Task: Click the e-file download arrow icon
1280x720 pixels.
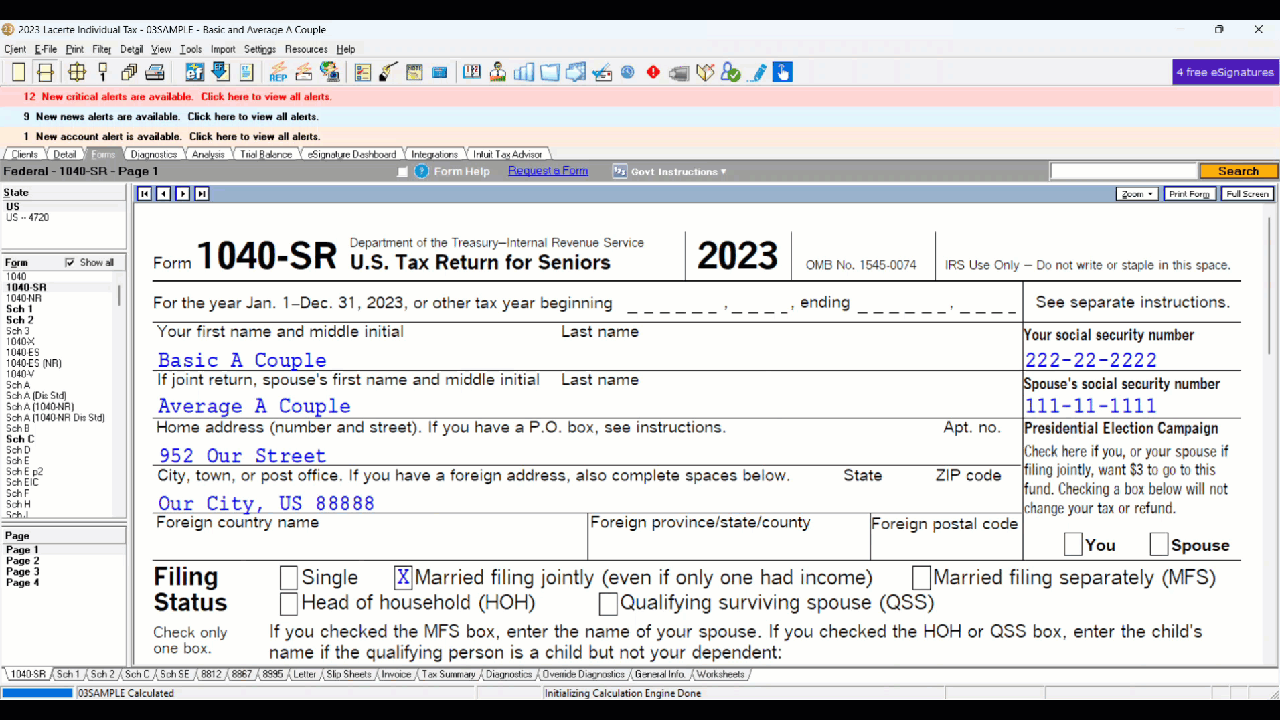Action: click(220, 72)
